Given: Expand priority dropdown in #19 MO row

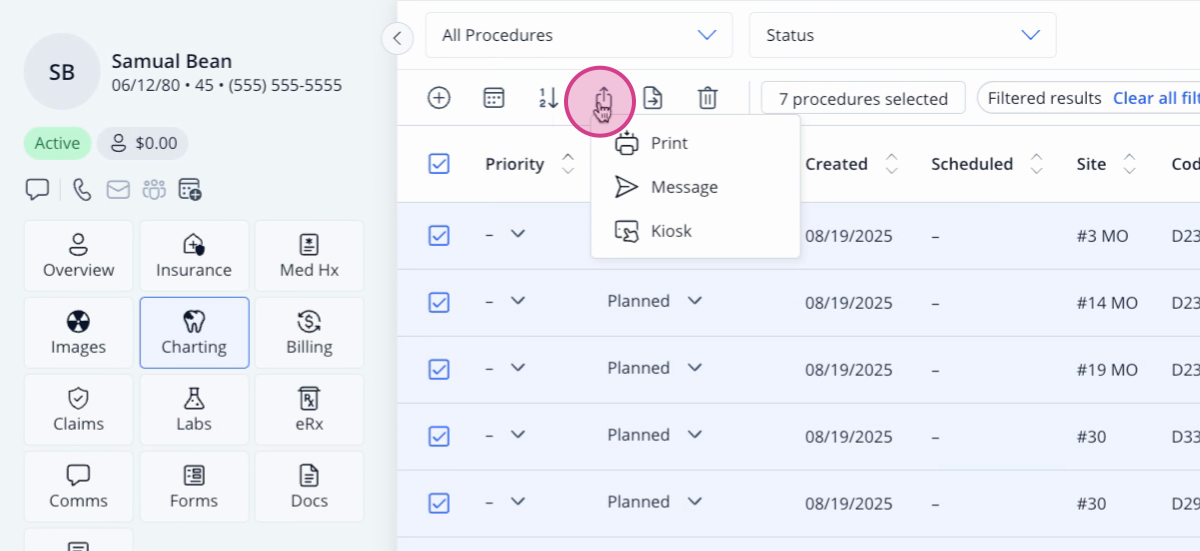Looking at the screenshot, I should pos(517,368).
